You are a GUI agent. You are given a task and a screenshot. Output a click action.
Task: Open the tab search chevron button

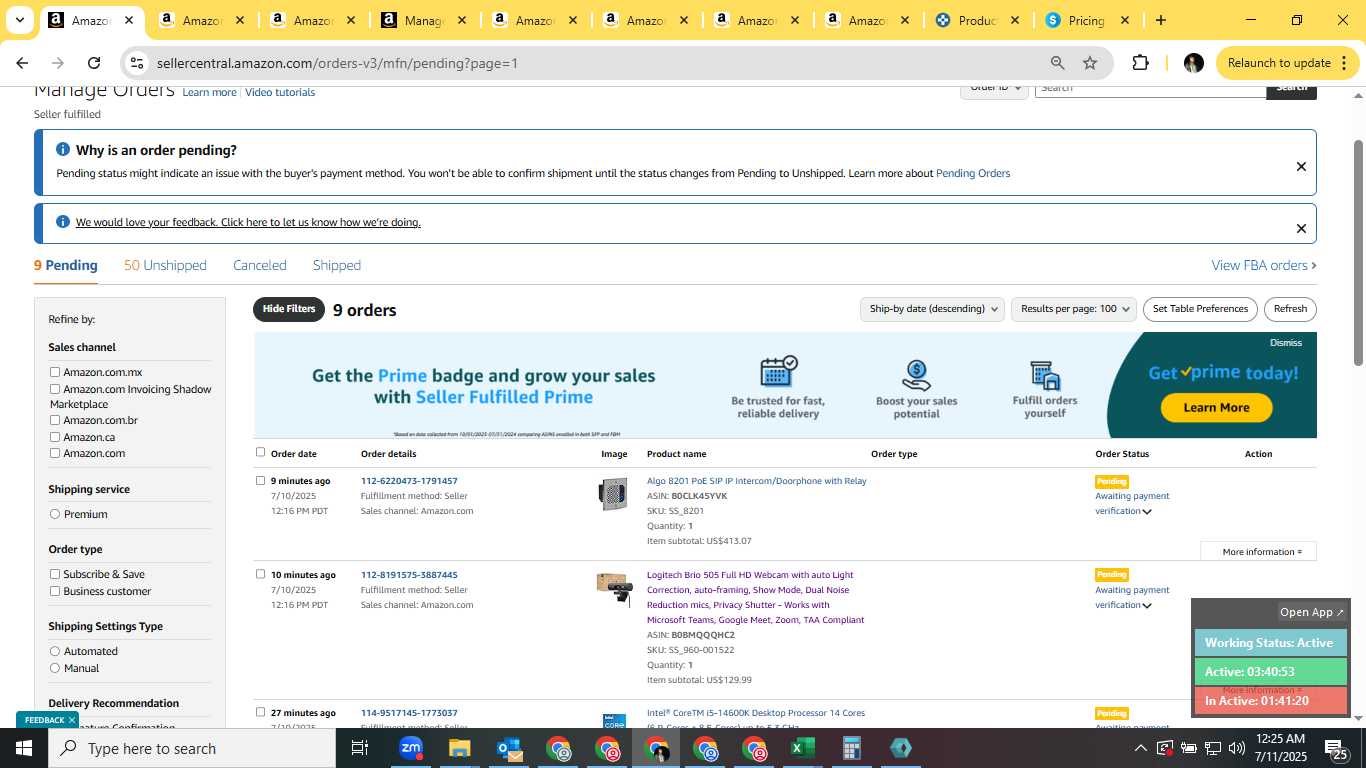coord(19,20)
